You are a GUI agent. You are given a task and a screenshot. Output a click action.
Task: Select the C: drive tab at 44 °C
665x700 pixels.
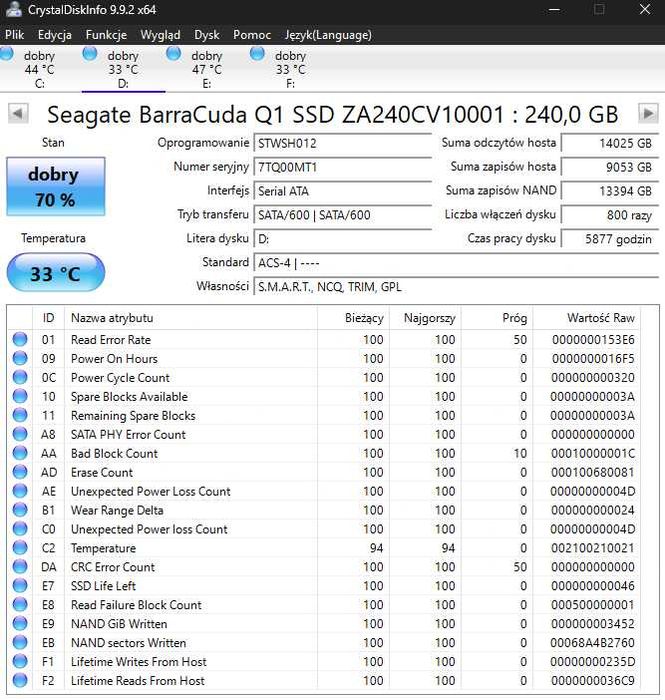point(39,69)
